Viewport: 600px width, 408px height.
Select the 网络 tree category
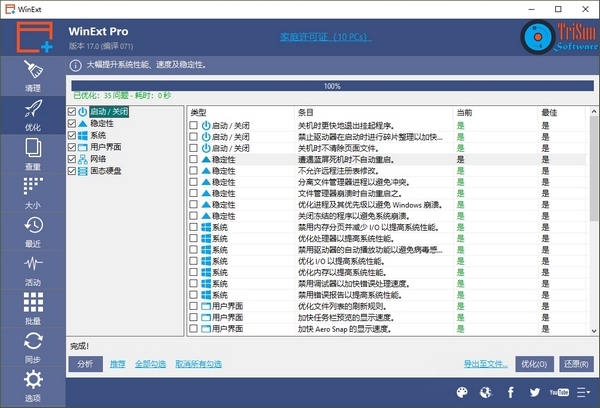[98, 159]
